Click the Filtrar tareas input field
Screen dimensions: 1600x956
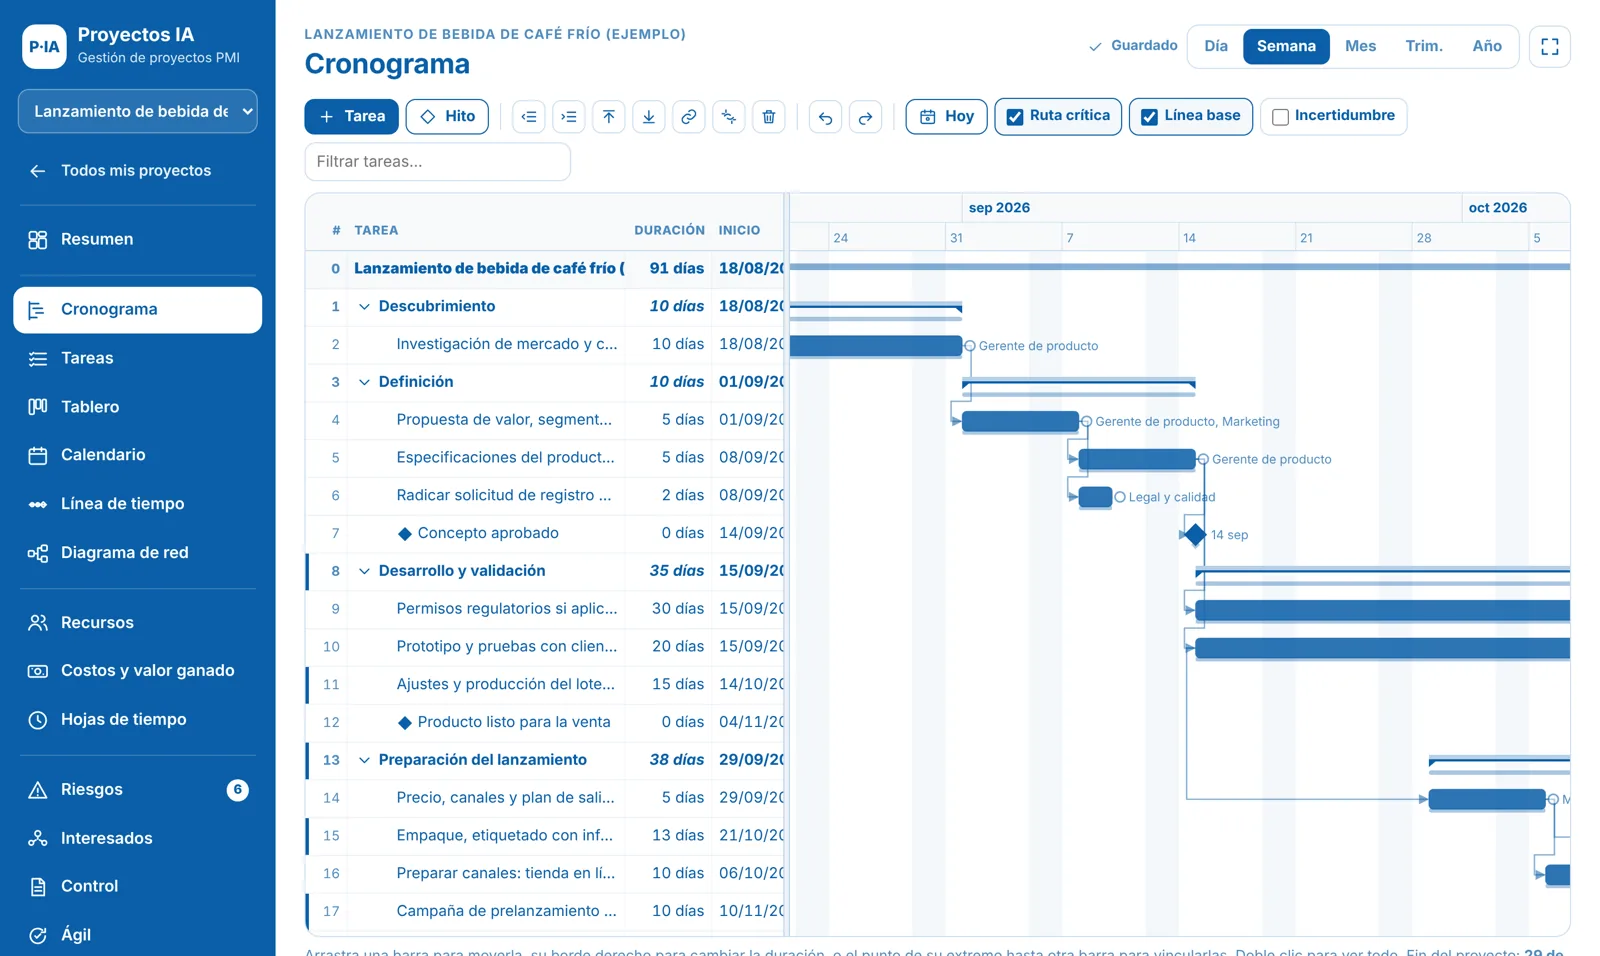coord(438,162)
